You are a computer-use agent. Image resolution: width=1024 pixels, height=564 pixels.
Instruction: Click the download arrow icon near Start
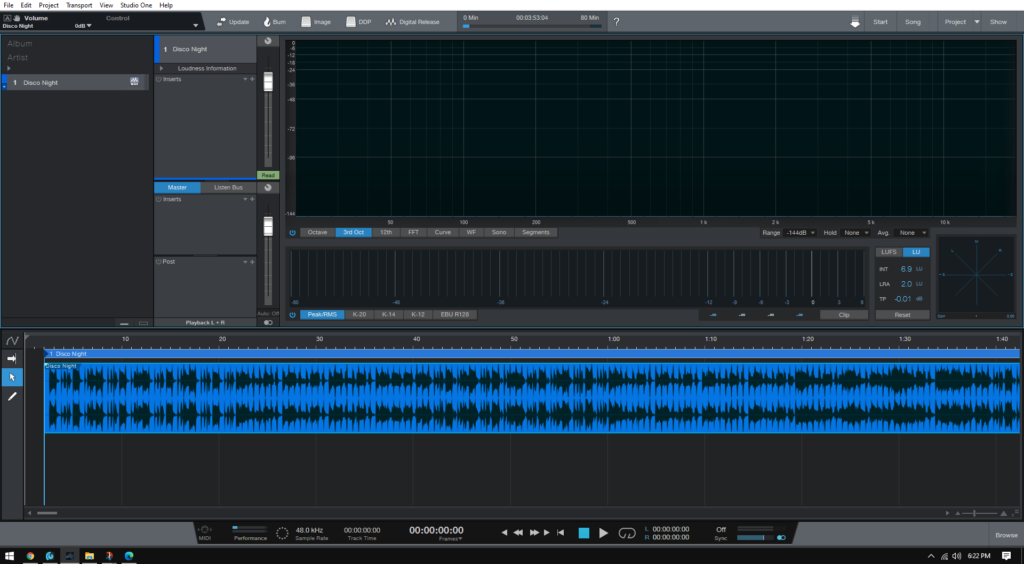point(855,22)
